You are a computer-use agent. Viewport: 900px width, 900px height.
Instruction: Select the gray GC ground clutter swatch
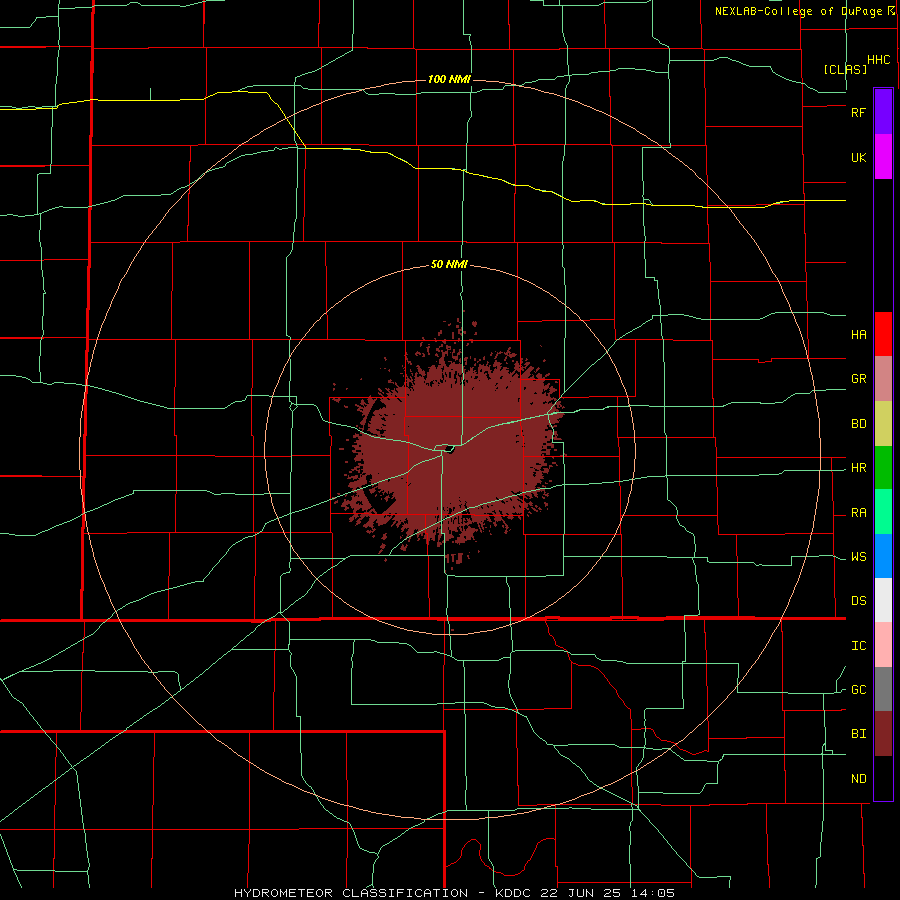point(883,689)
